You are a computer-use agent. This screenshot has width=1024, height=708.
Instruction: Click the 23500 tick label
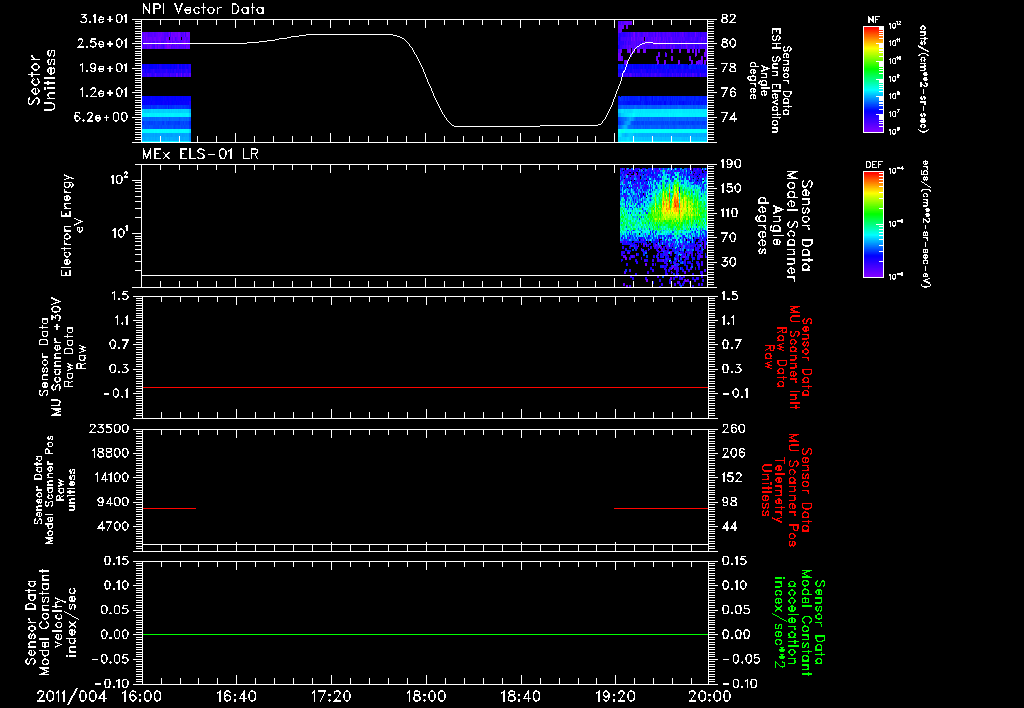[109, 428]
